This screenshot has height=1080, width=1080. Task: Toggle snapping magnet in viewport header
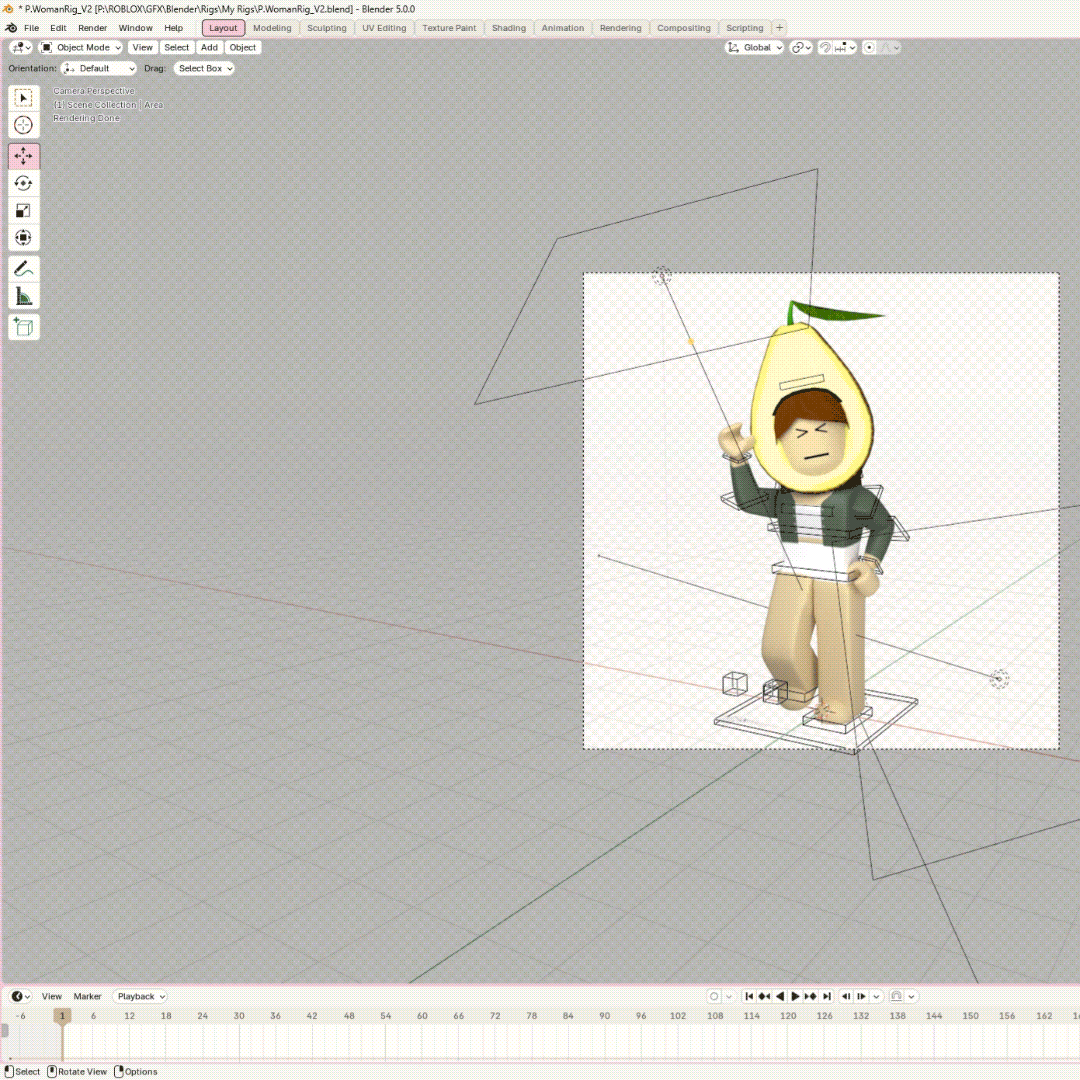[x=825, y=48]
